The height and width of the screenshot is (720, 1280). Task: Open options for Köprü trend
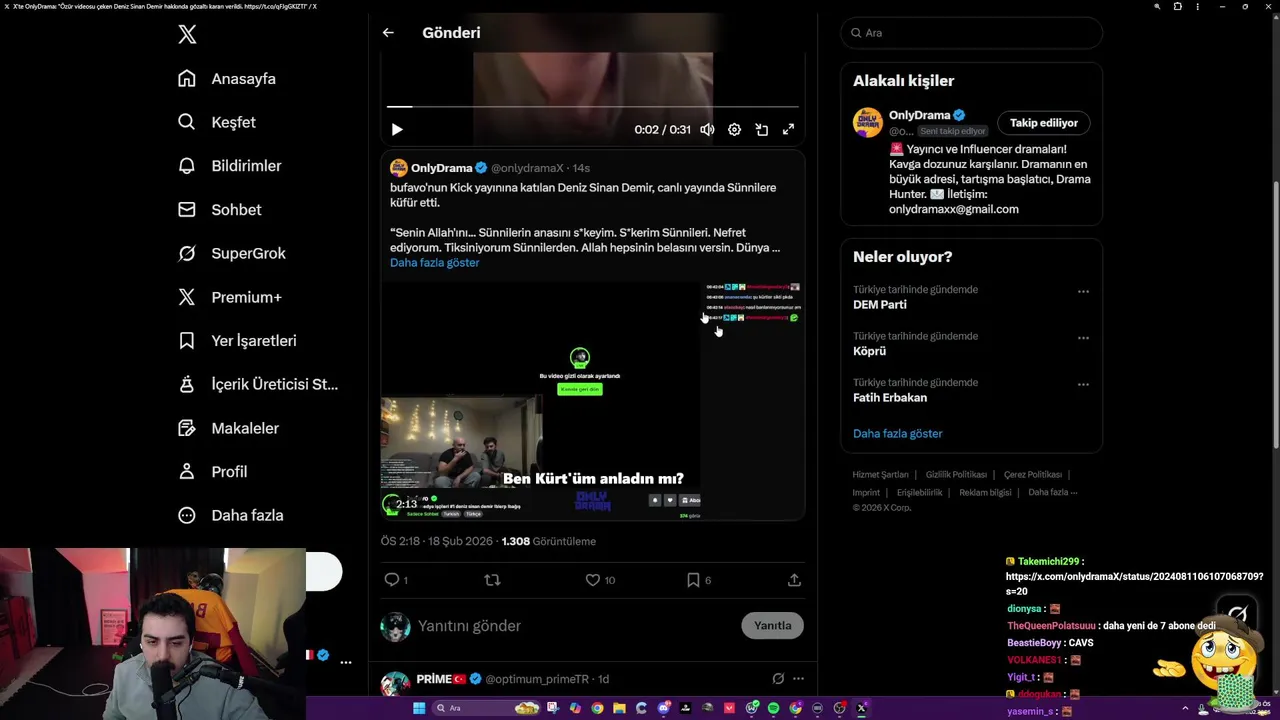point(1083,338)
